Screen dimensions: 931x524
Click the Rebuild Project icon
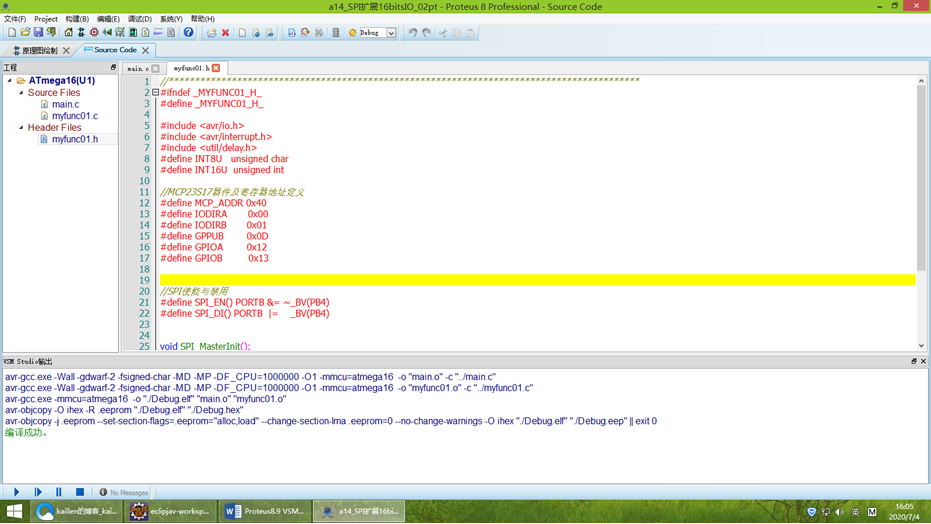[305, 33]
